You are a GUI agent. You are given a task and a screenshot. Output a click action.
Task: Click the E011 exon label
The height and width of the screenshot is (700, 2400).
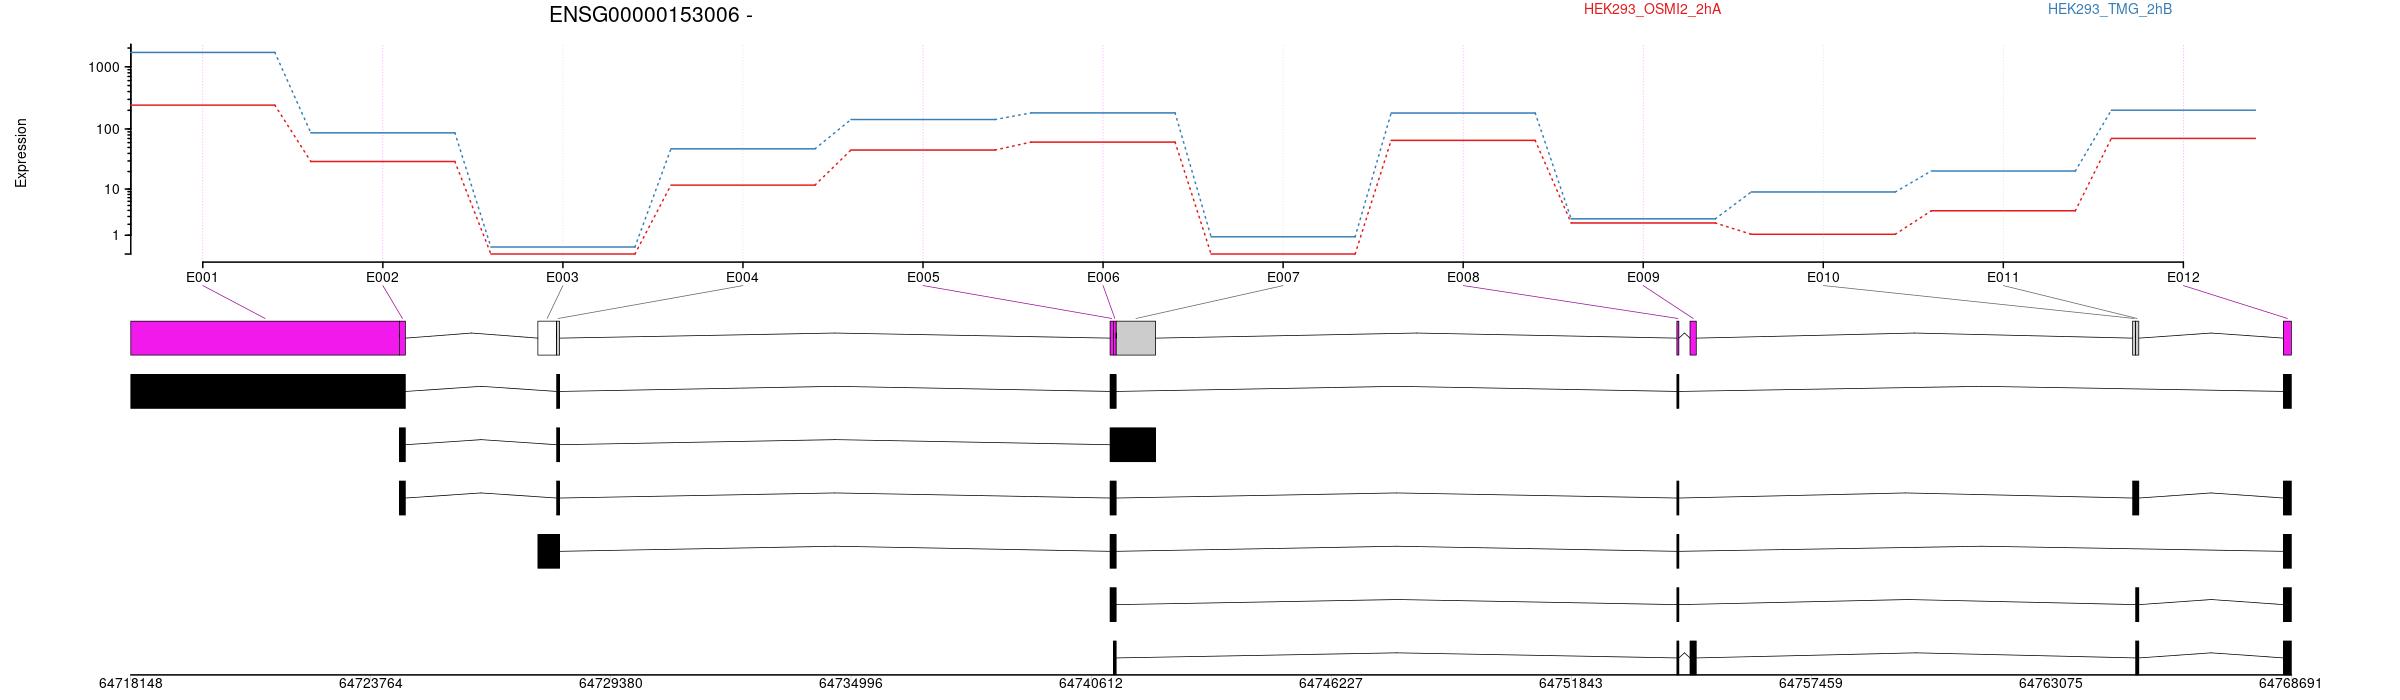pyautogui.click(x=2003, y=278)
